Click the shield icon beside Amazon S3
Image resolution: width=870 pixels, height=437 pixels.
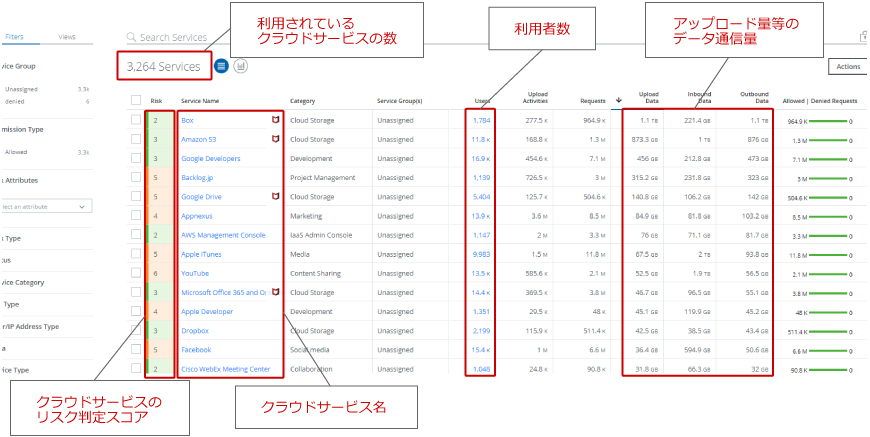pos(275,139)
